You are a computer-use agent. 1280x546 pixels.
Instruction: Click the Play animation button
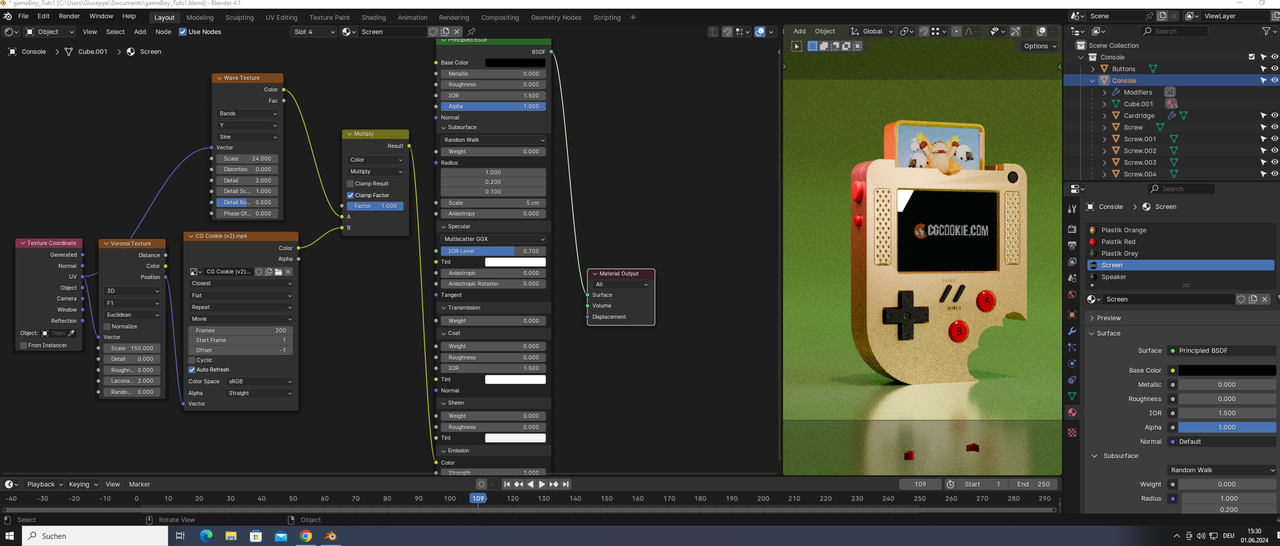tap(542, 484)
